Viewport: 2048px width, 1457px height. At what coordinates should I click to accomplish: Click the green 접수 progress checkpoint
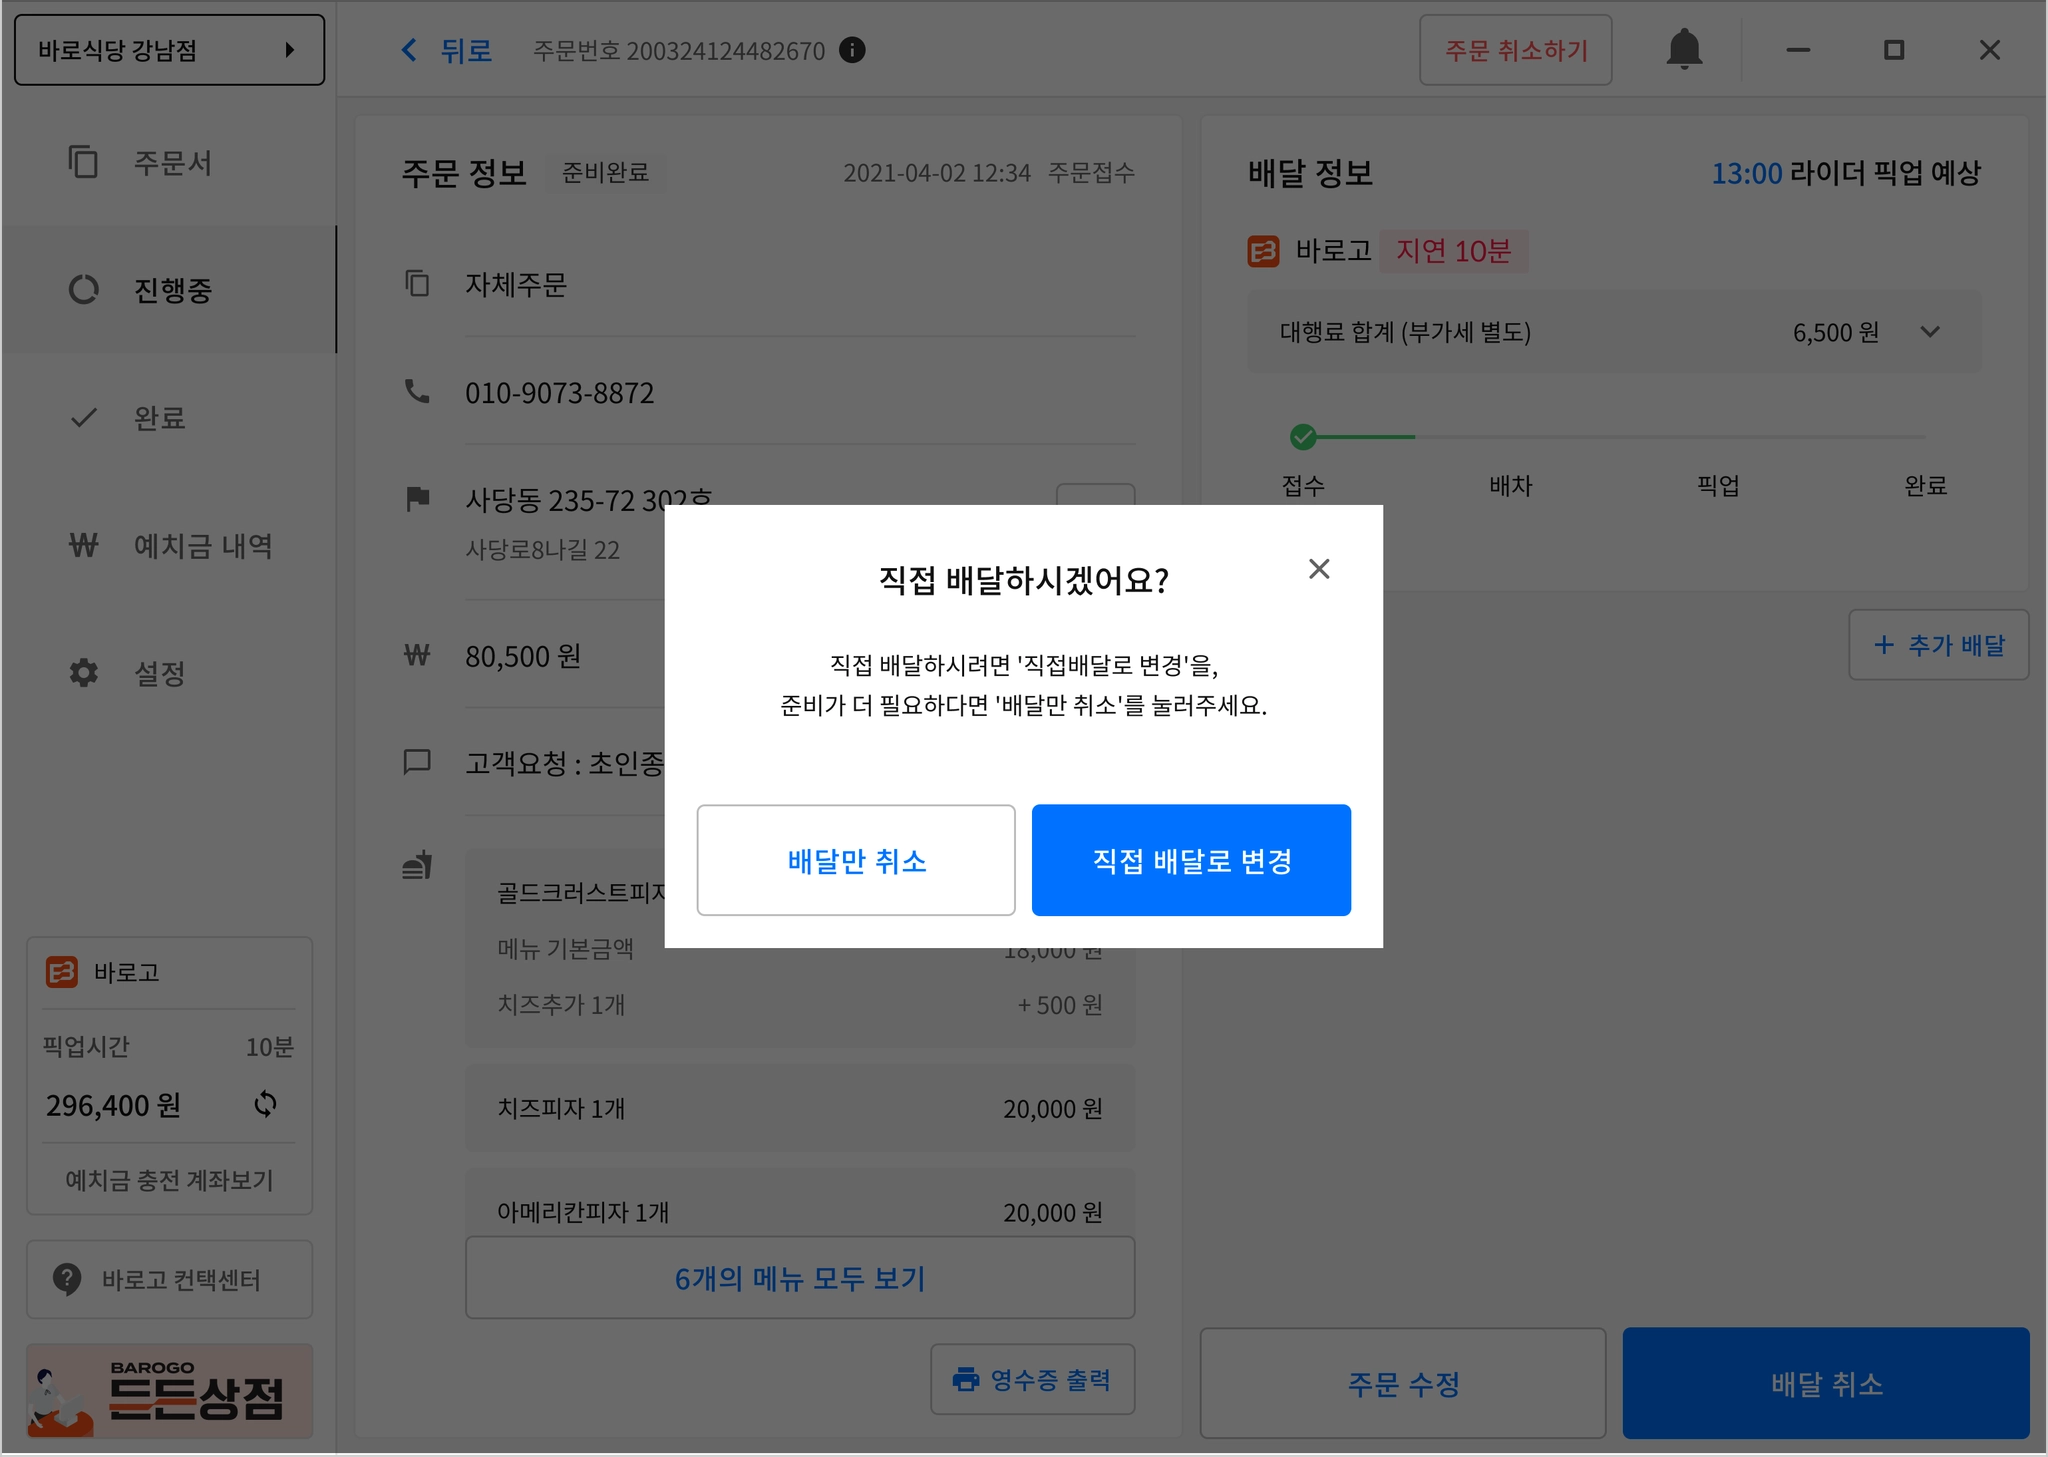(1303, 437)
